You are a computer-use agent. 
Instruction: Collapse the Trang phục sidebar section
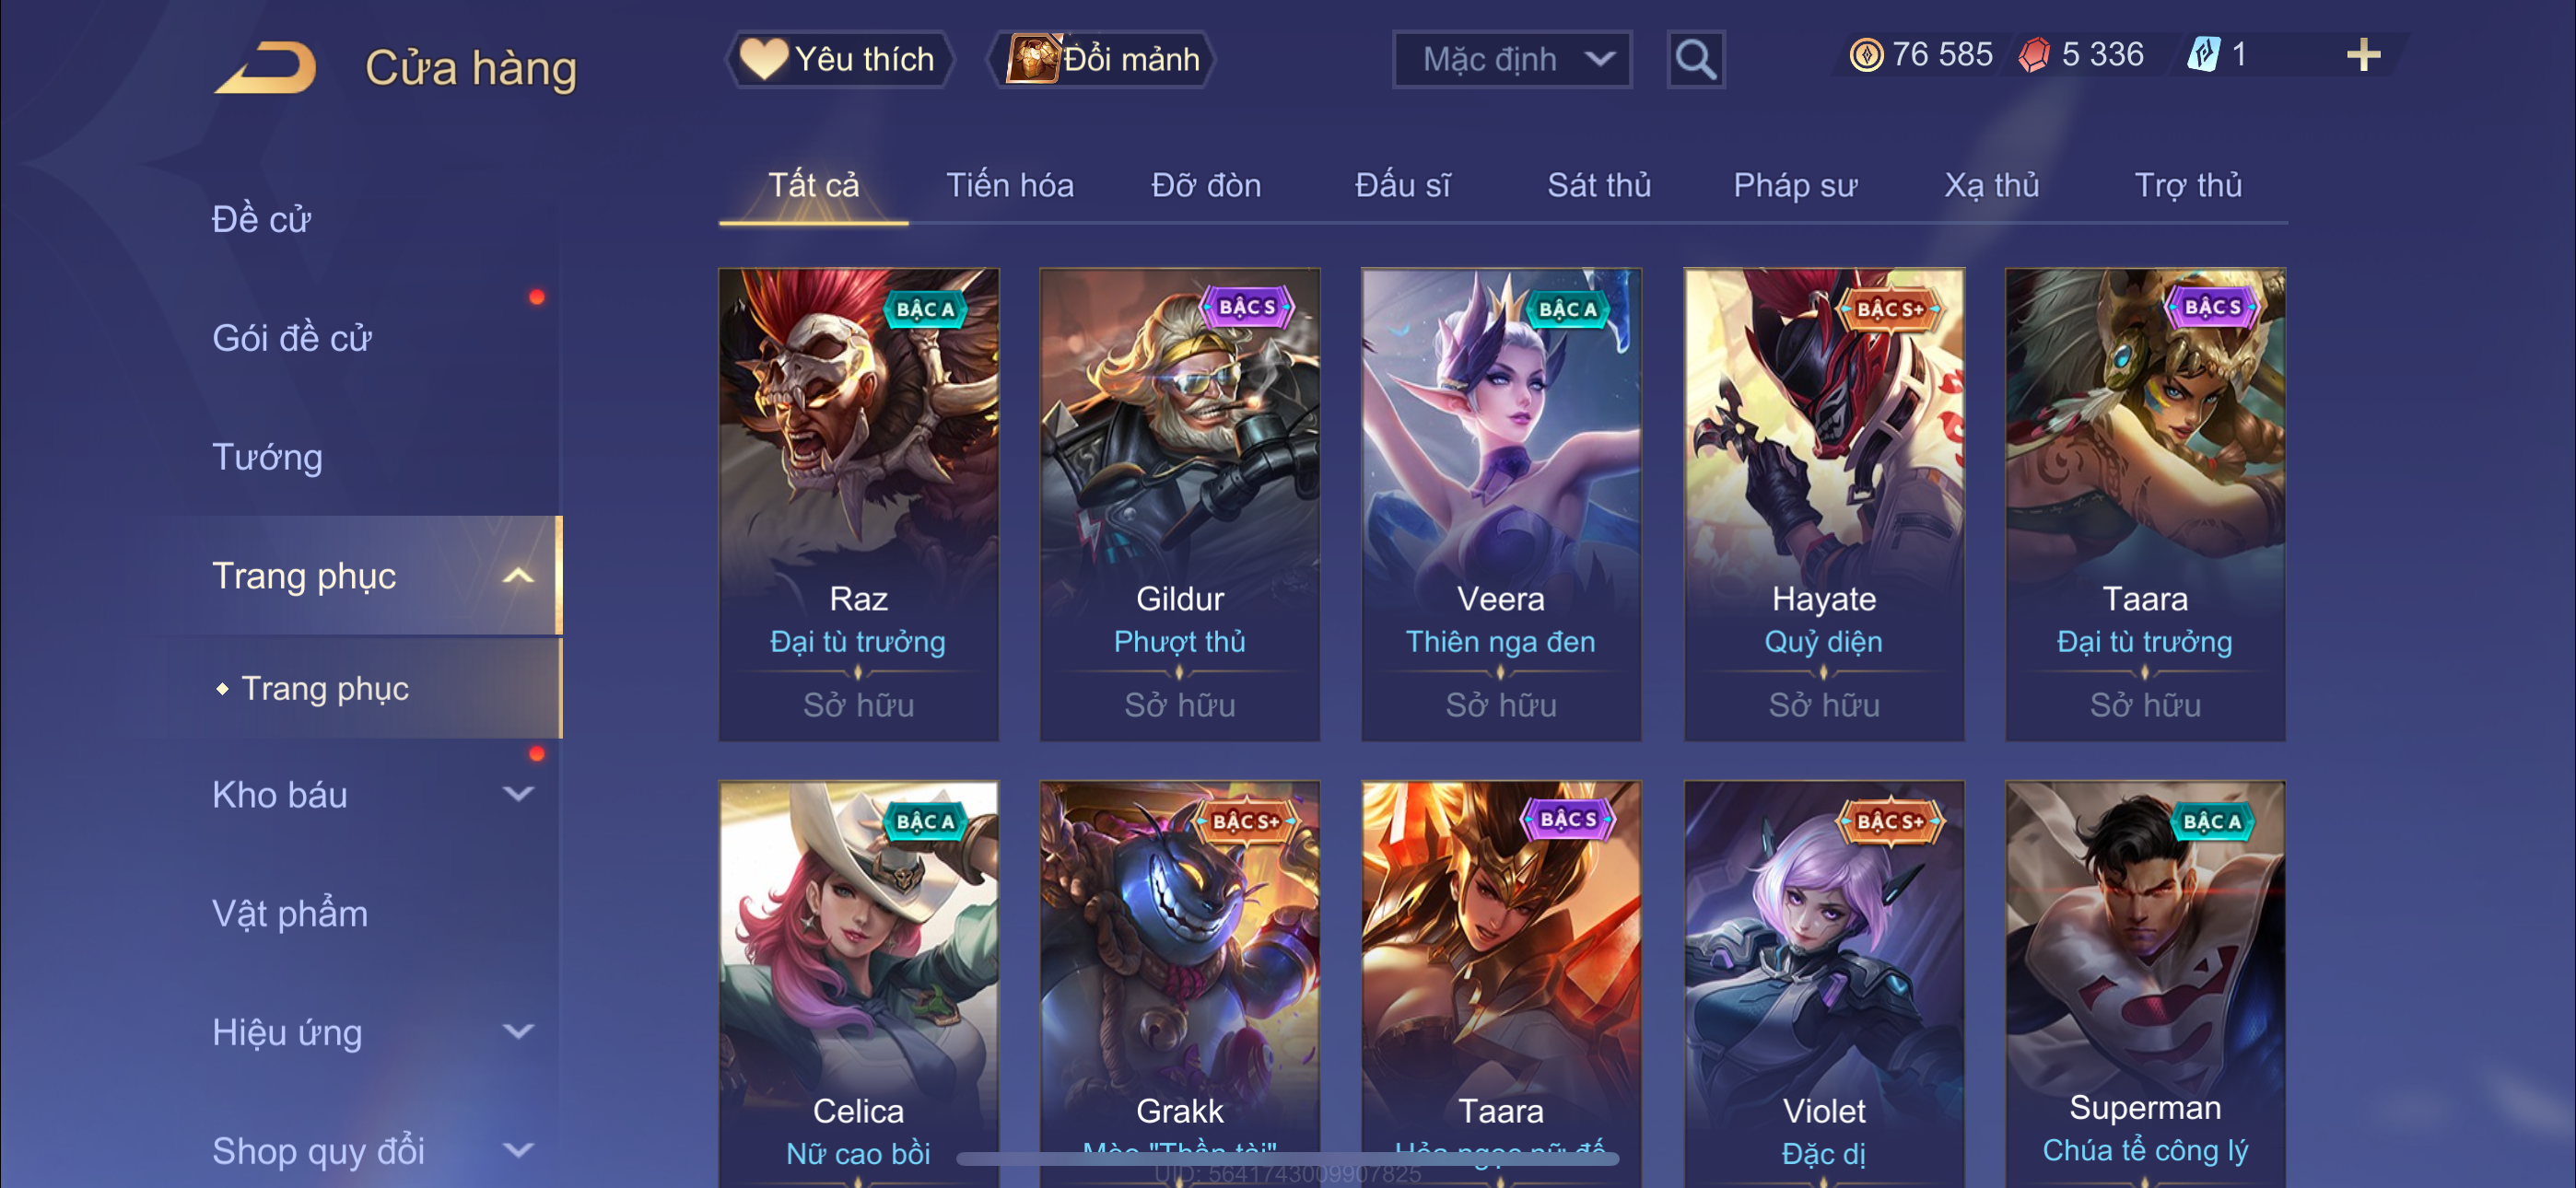[x=518, y=576]
